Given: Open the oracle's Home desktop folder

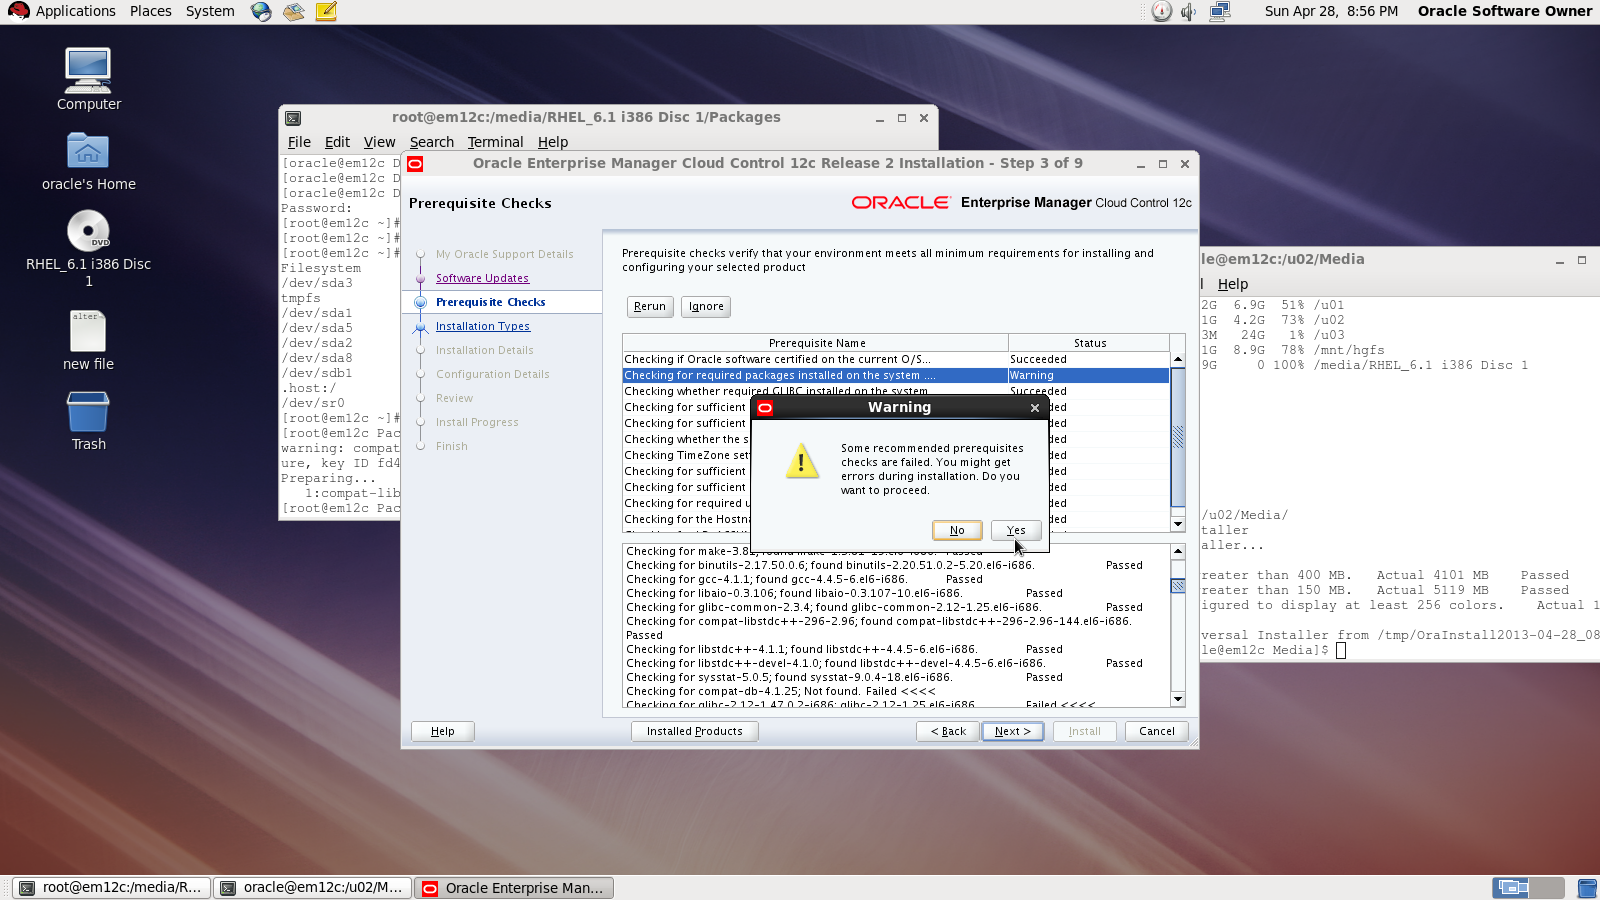Looking at the screenshot, I should [88, 152].
